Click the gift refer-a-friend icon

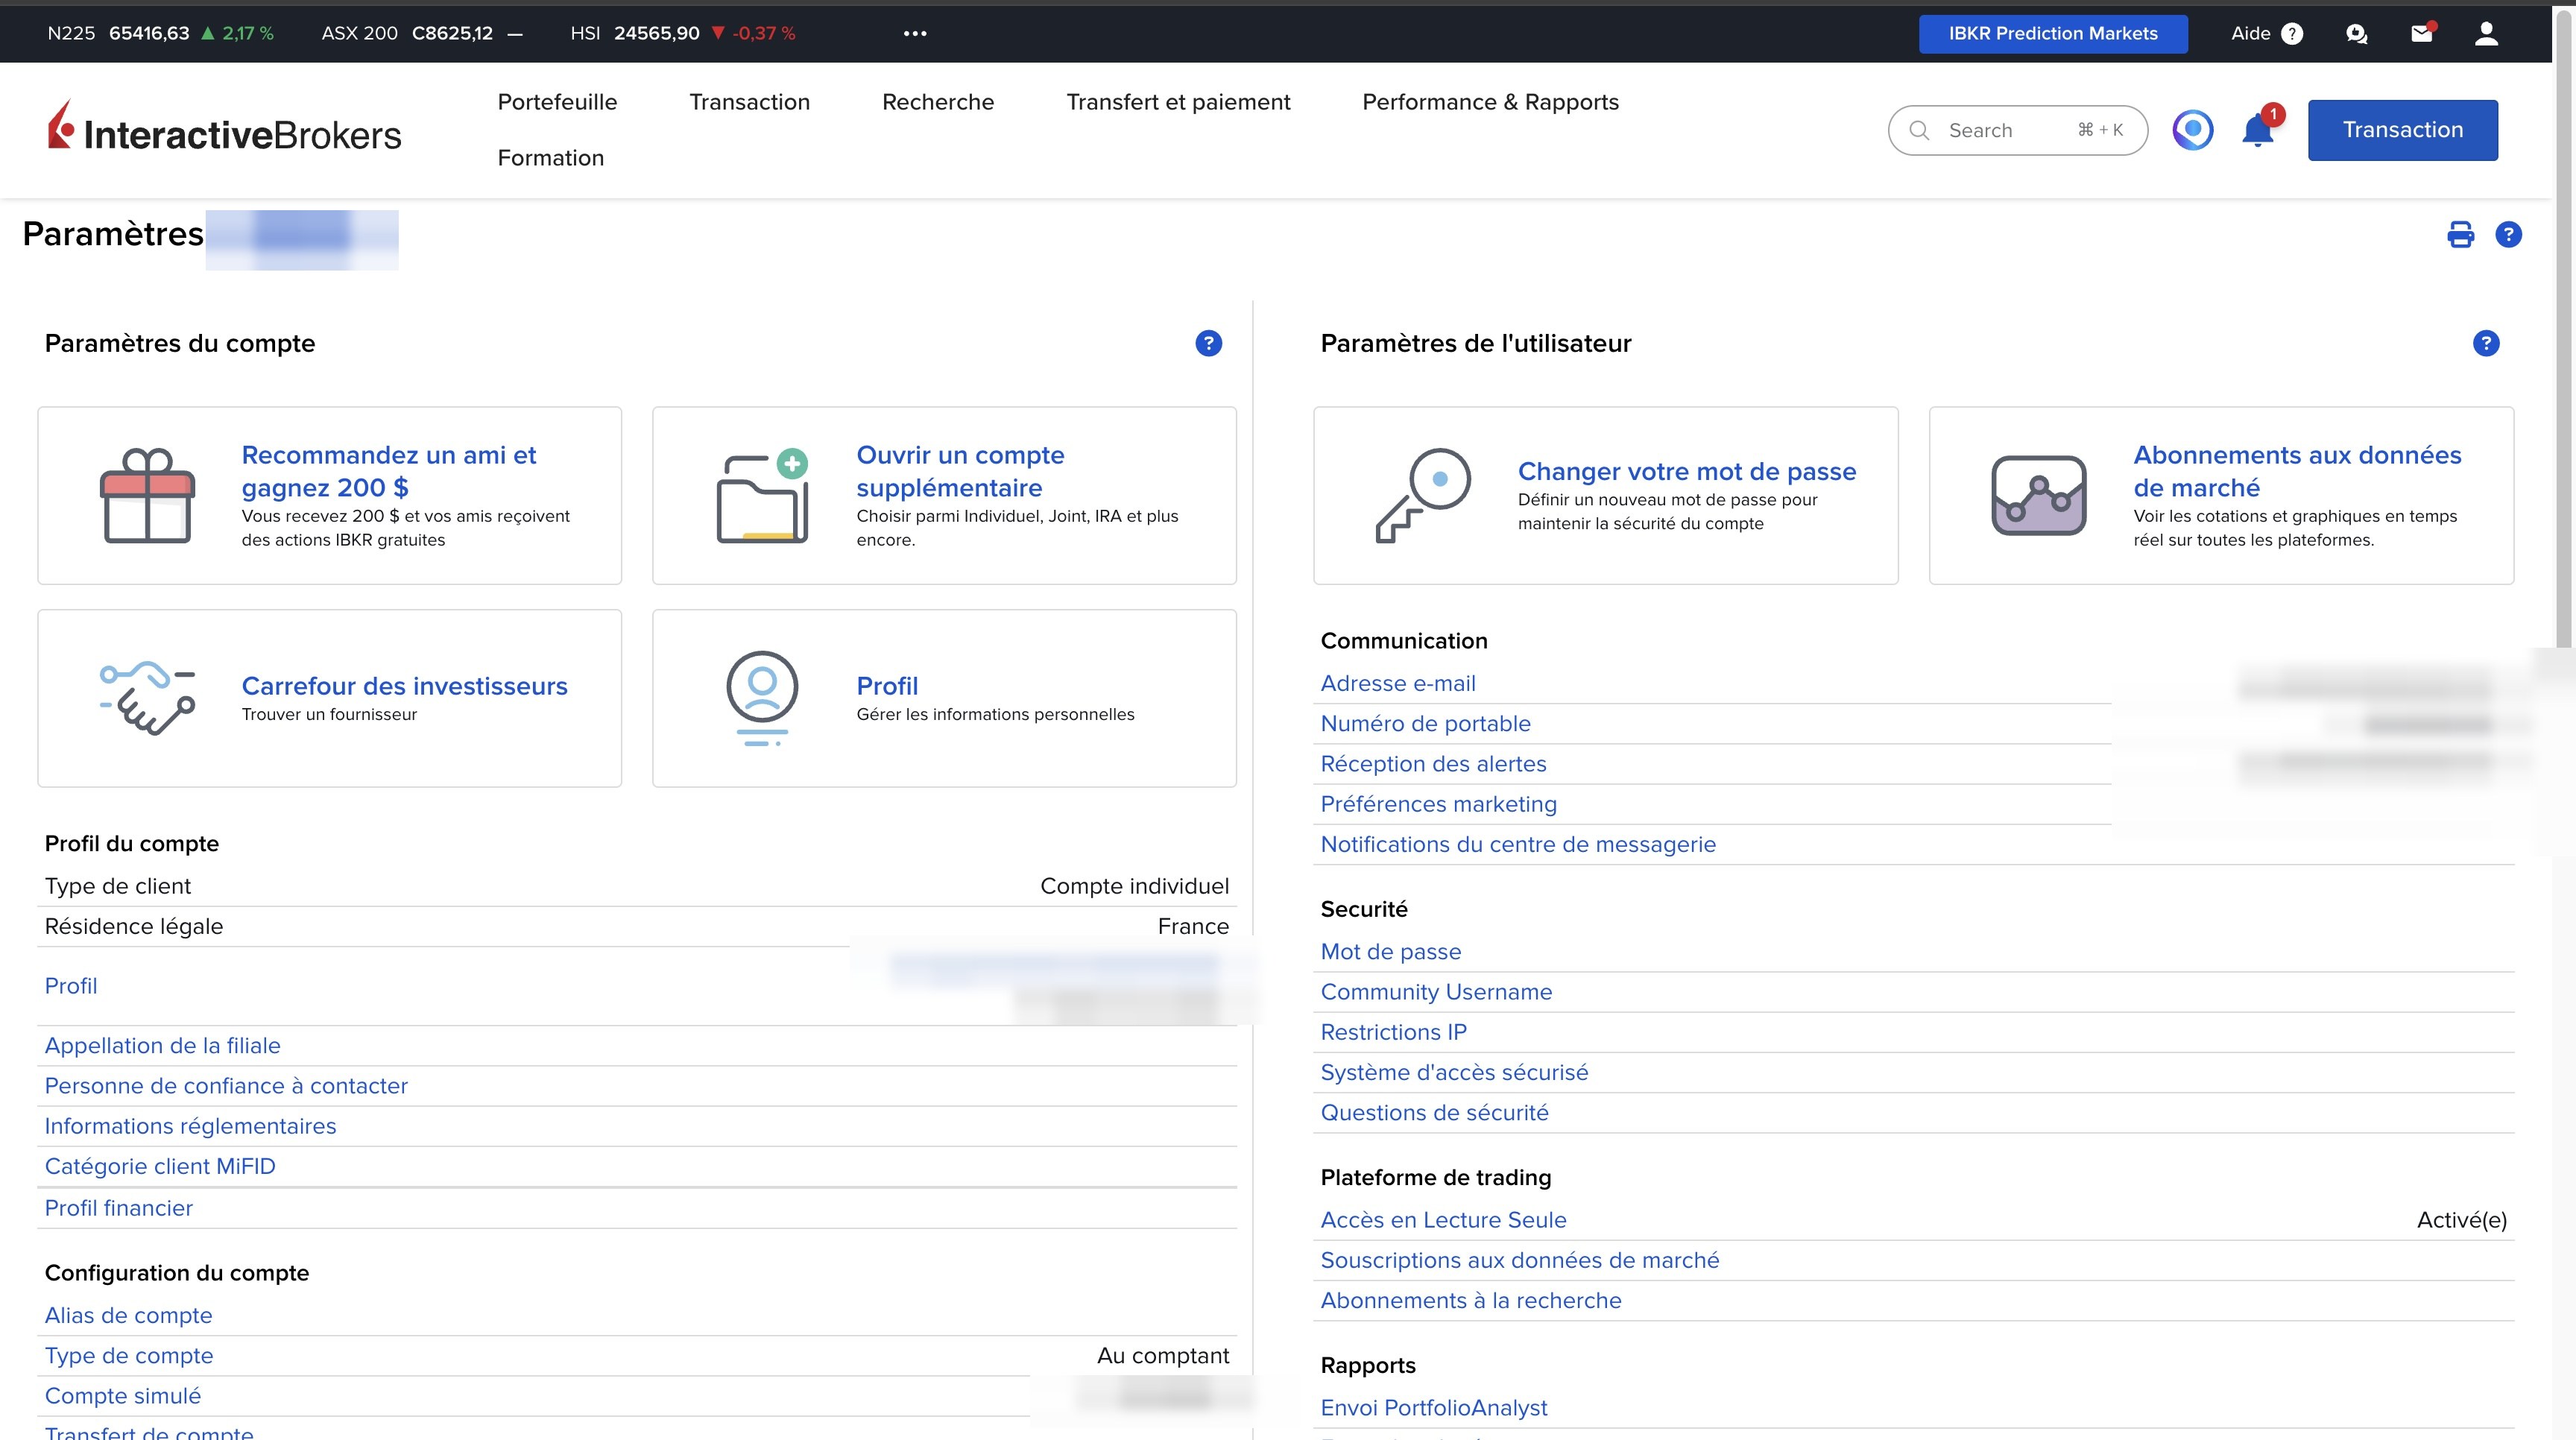147,496
